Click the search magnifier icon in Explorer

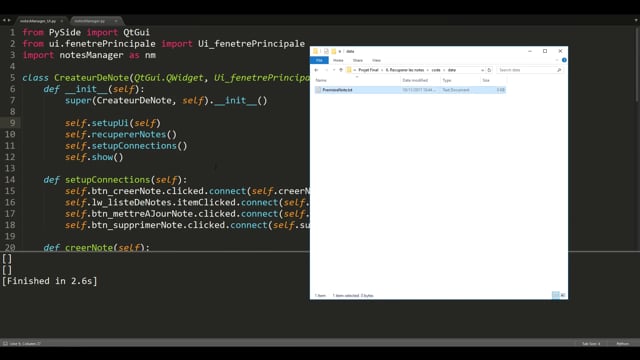click(x=559, y=70)
